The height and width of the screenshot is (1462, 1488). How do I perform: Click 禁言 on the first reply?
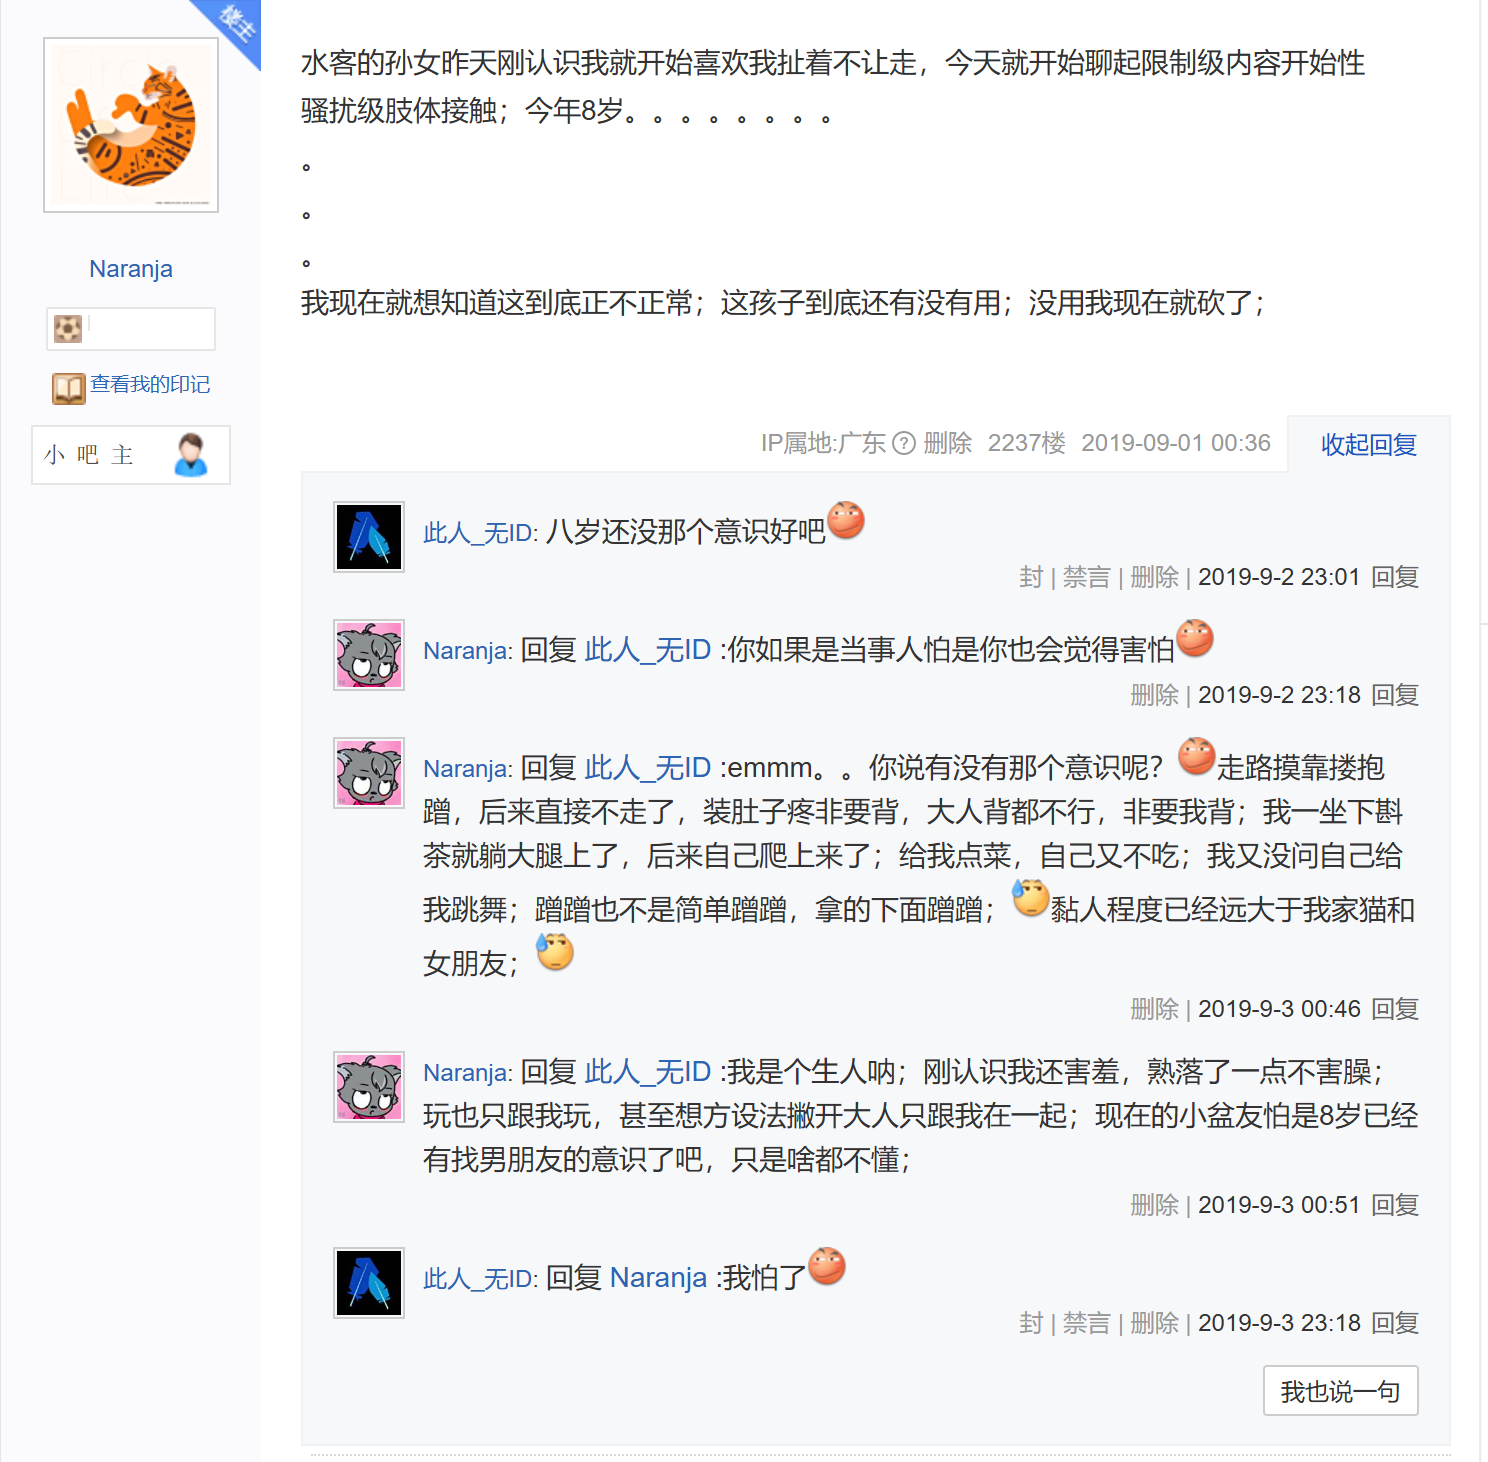click(1086, 577)
